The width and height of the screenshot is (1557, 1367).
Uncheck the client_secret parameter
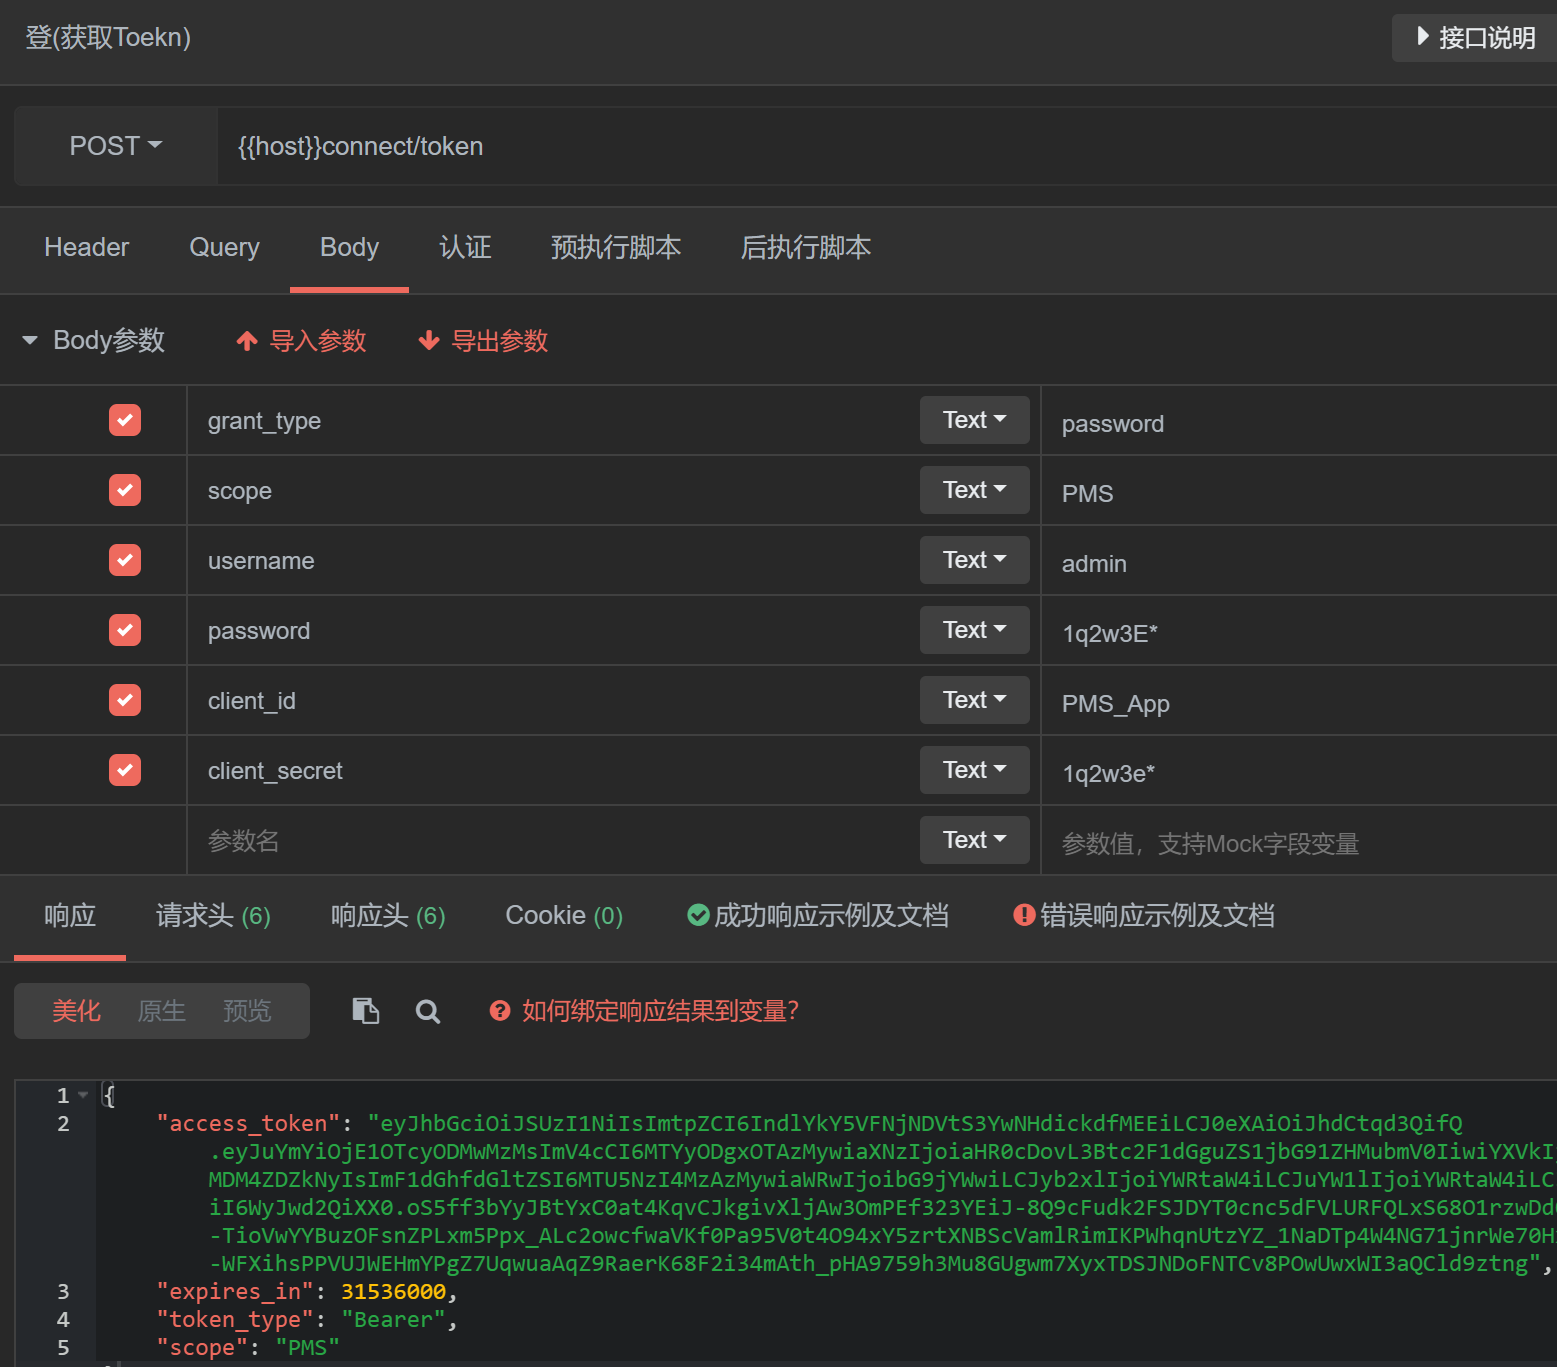point(124,770)
